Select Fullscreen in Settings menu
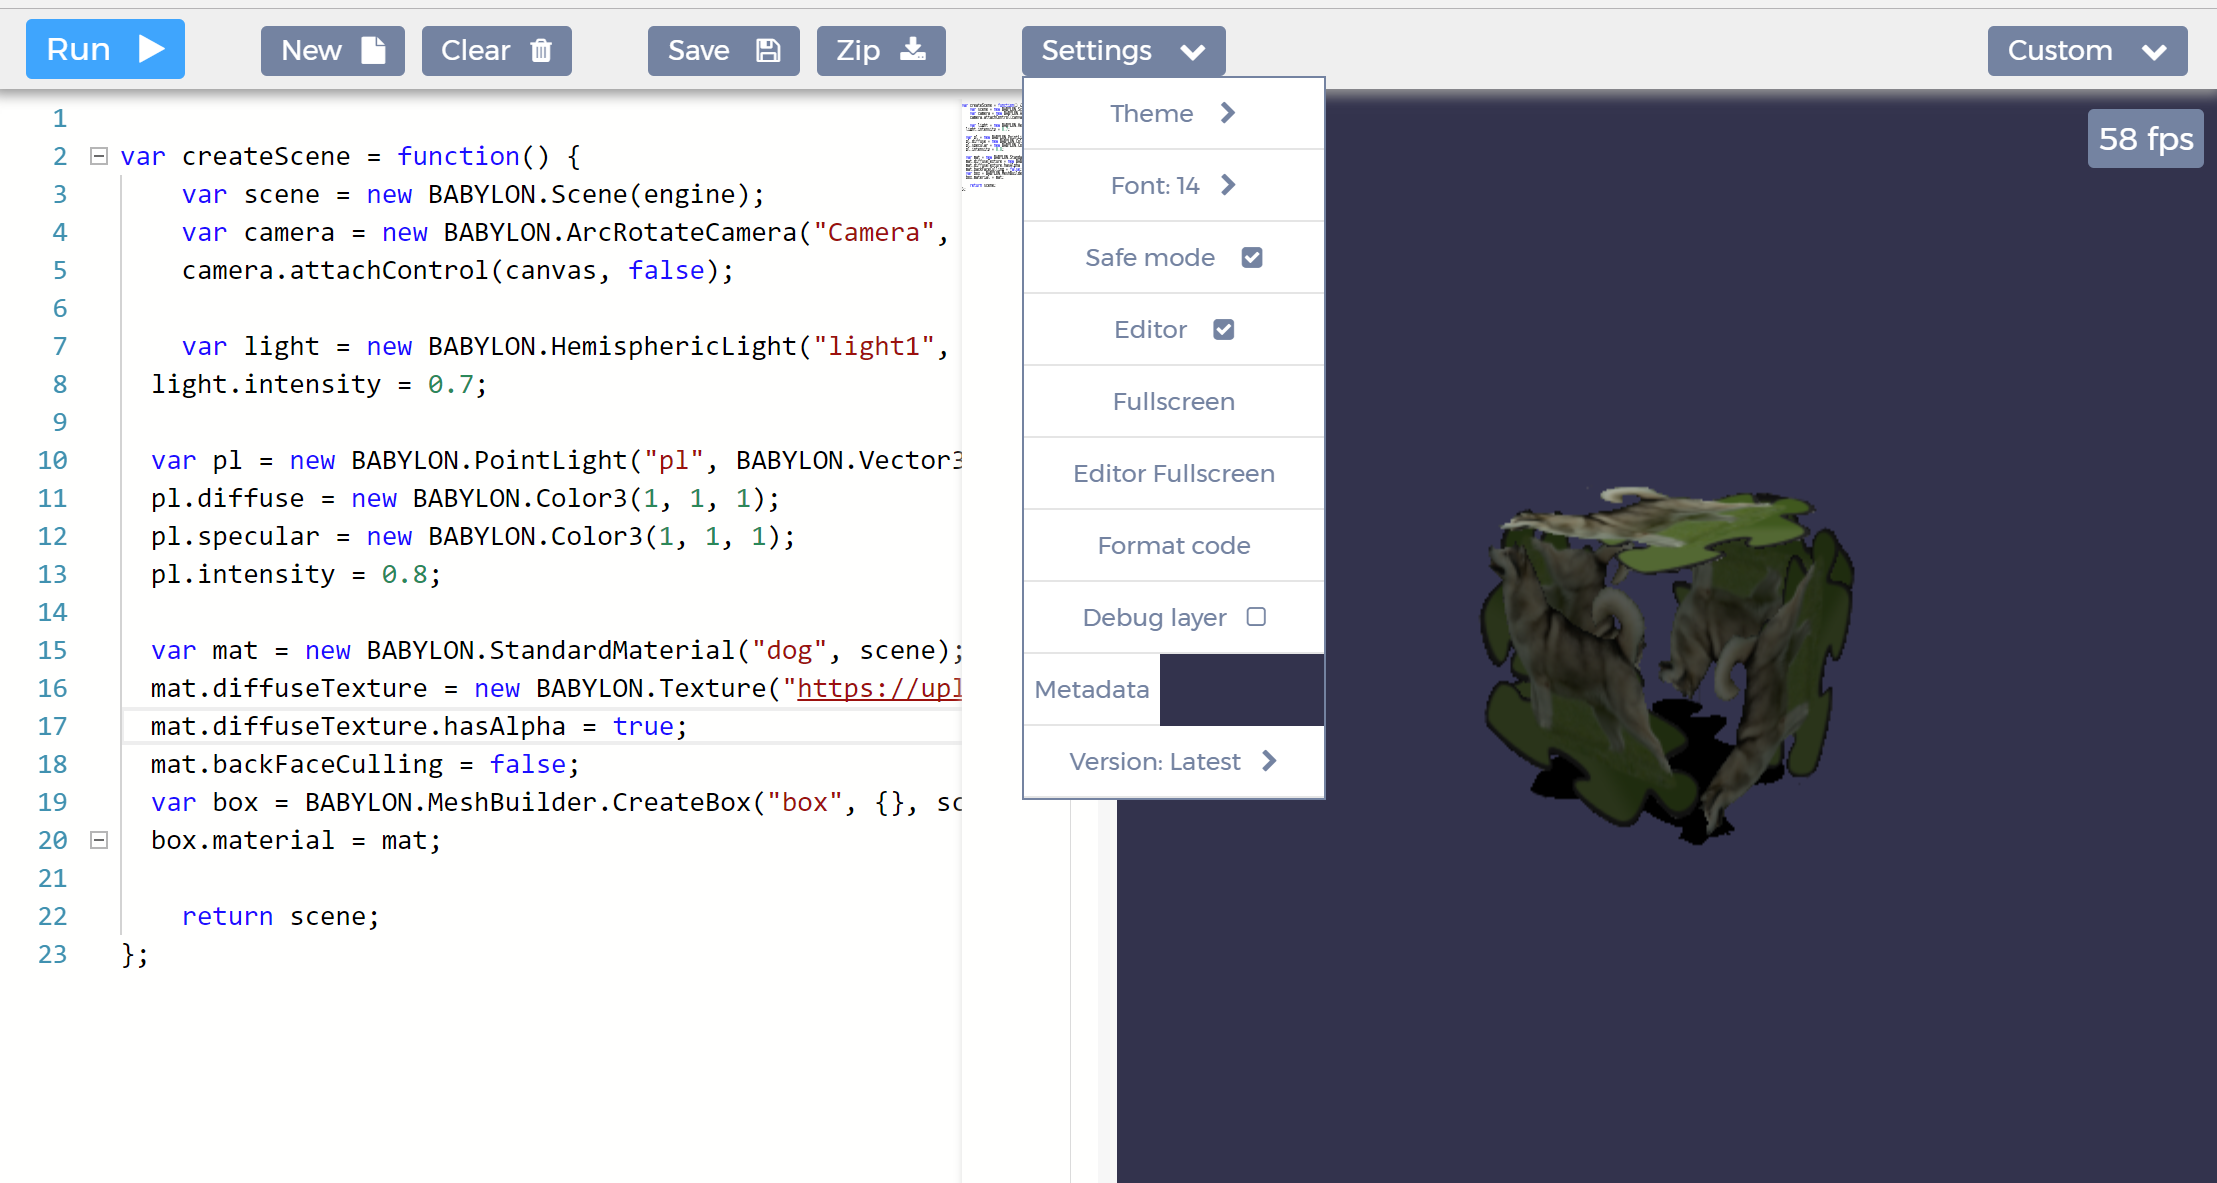Screen dimensions: 2217x1183 point(1174,402)
